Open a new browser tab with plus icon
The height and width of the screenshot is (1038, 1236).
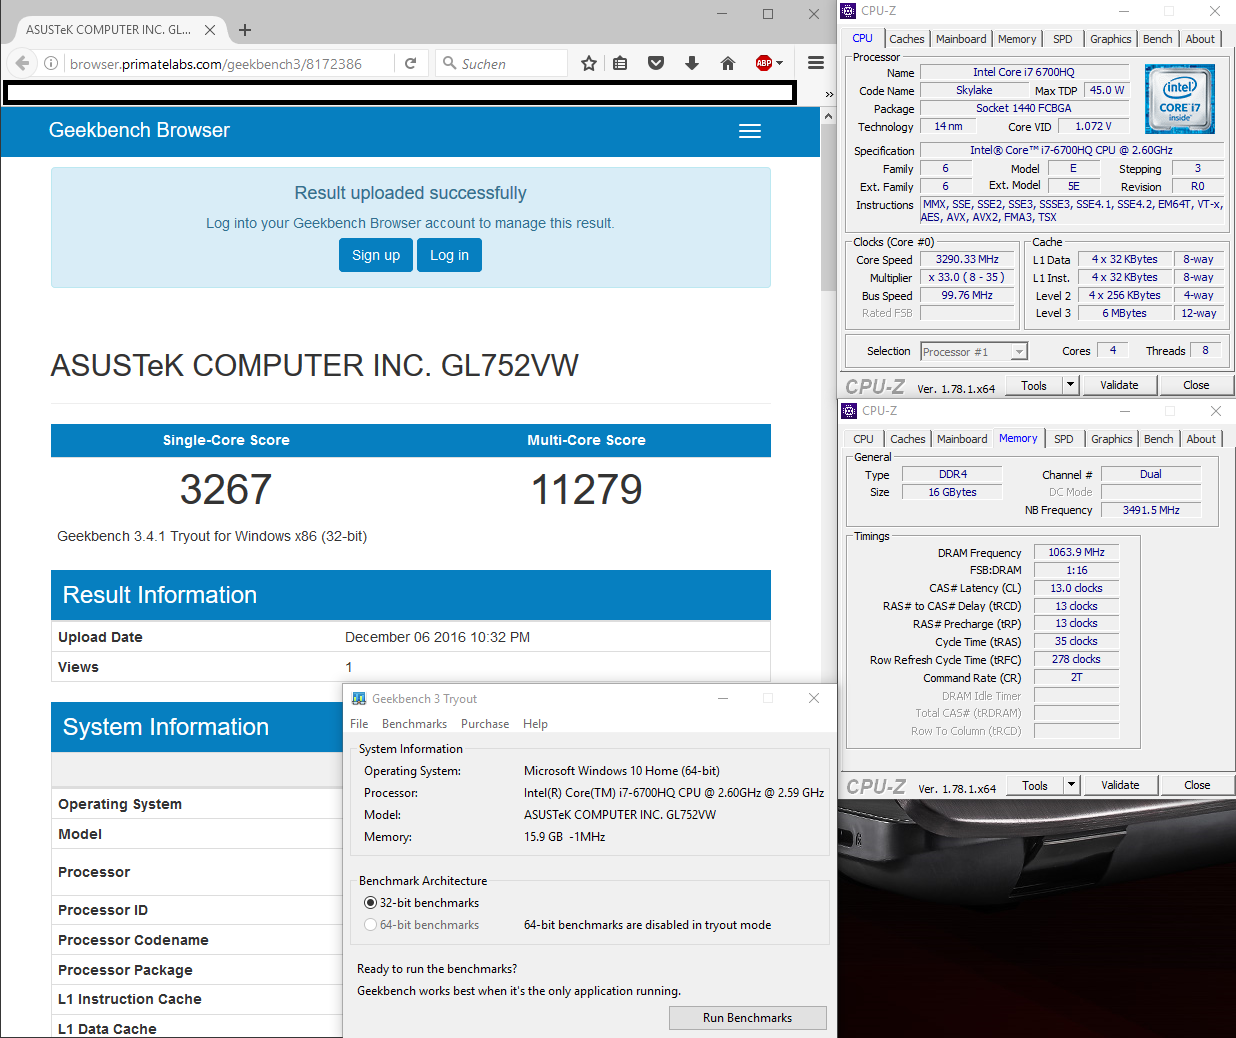click(x=245, y=30)
